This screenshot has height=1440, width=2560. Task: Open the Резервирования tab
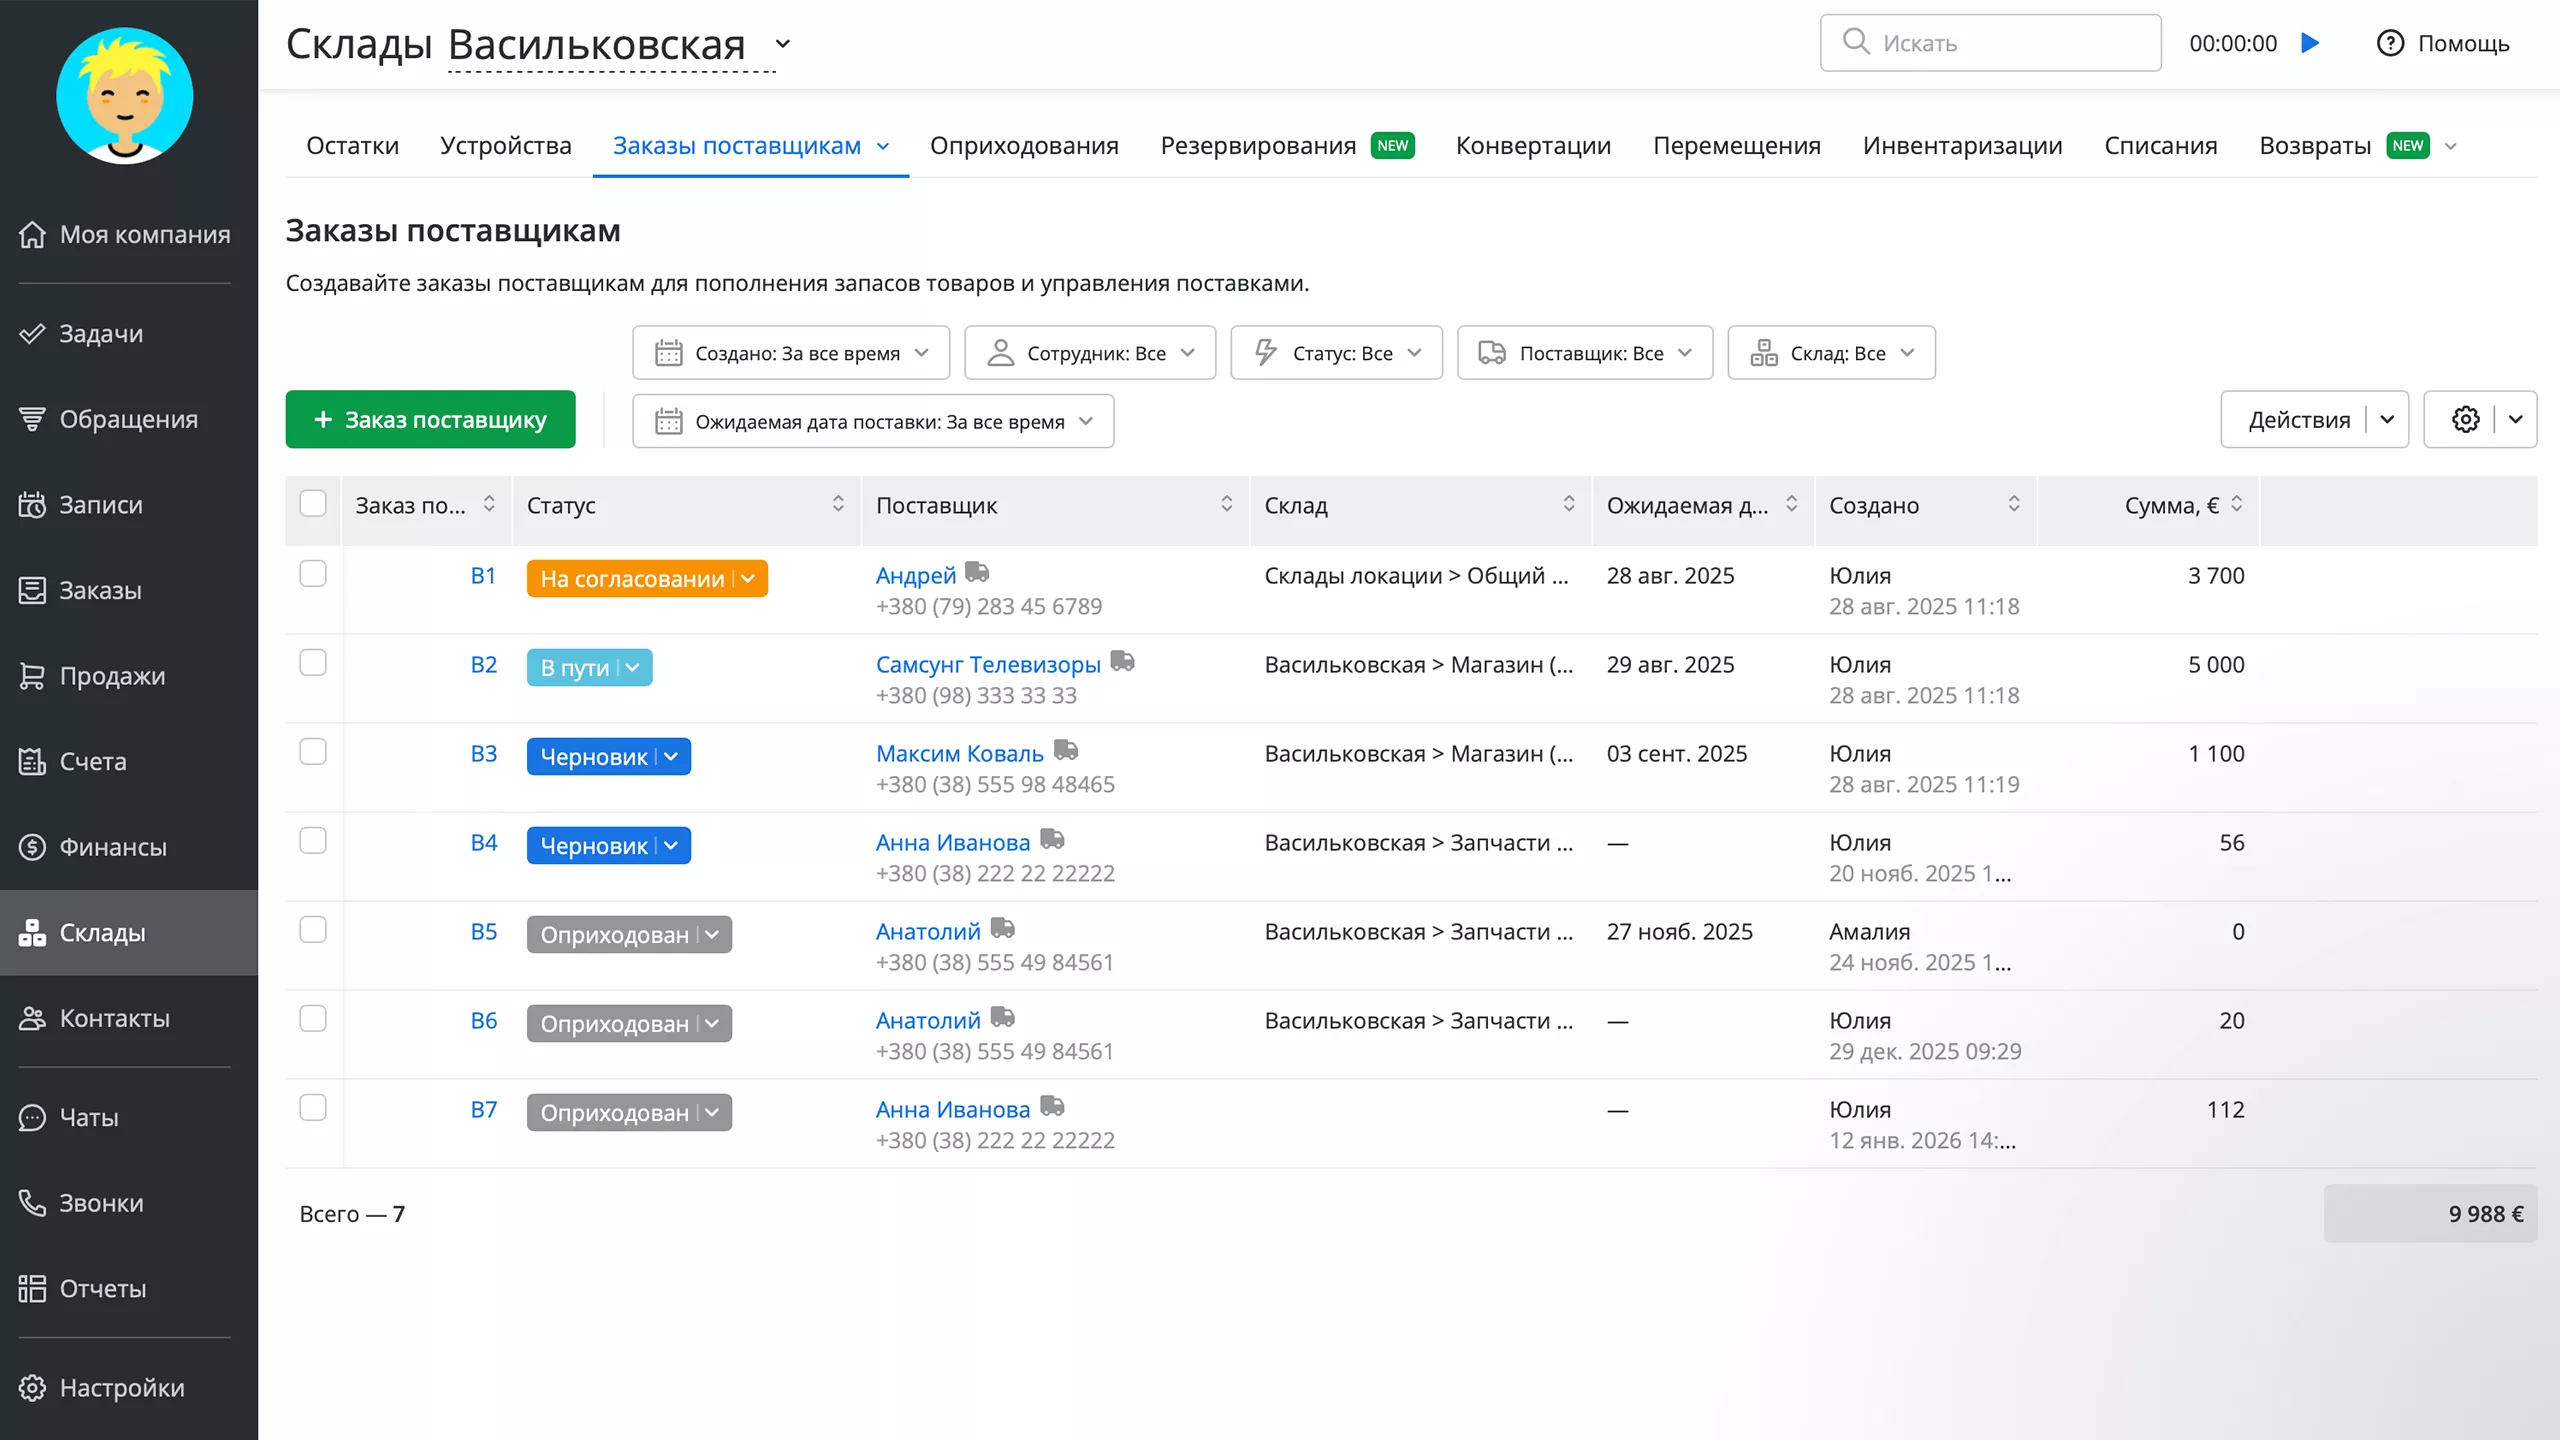coord(1258,145)
